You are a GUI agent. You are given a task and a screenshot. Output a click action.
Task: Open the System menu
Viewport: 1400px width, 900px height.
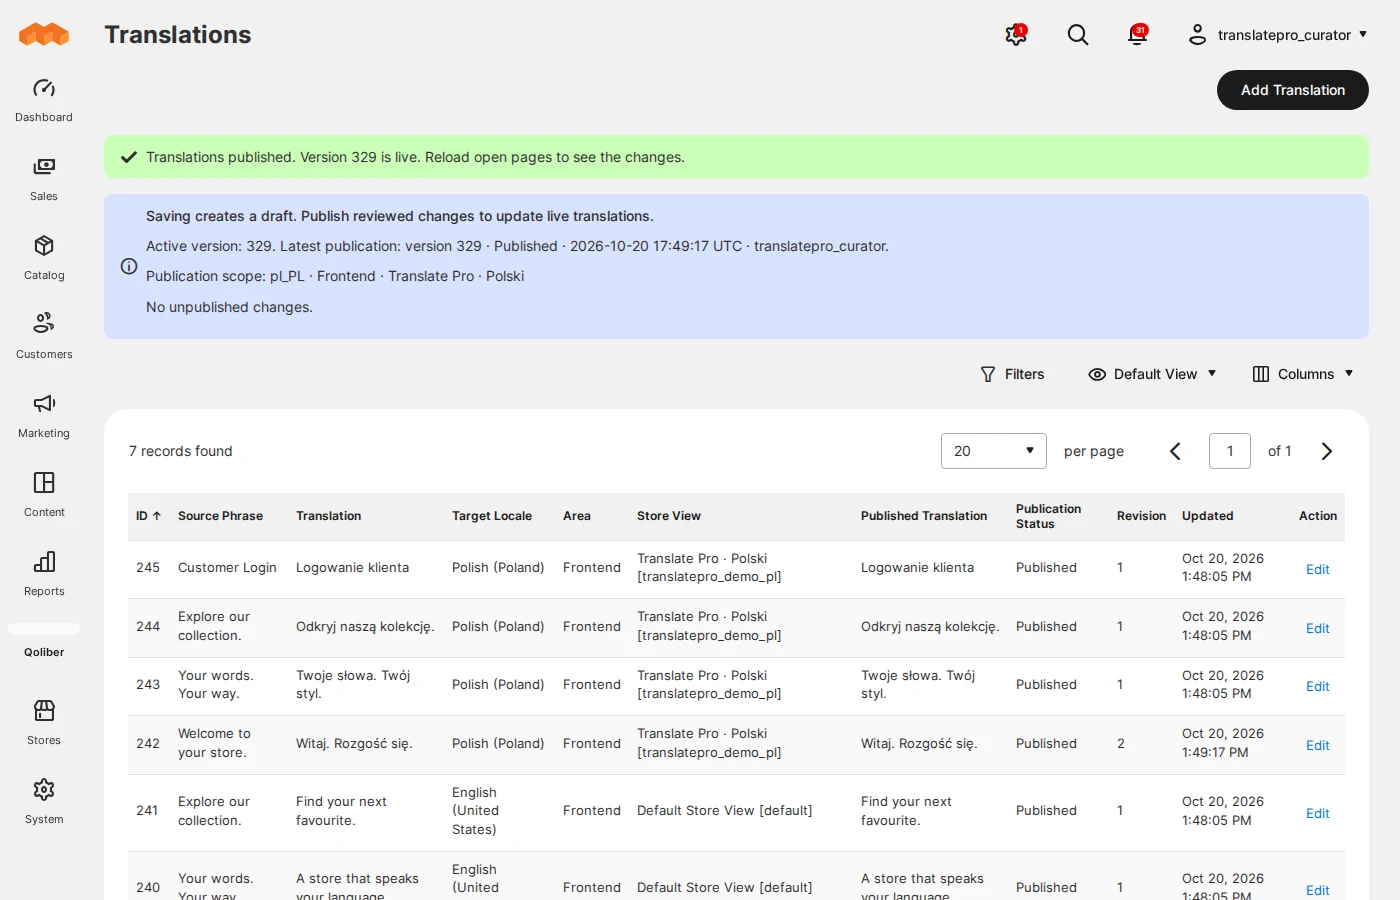point(44,802)
